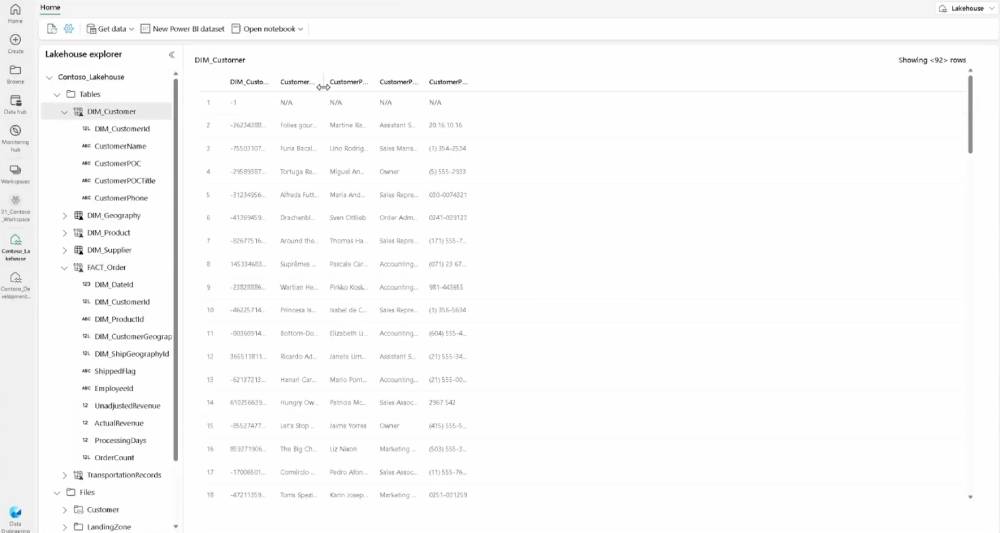Select the UnadjustedRevenue column
The height and width of the screenshot is (533, 1000).
click(x=127, y=405)
